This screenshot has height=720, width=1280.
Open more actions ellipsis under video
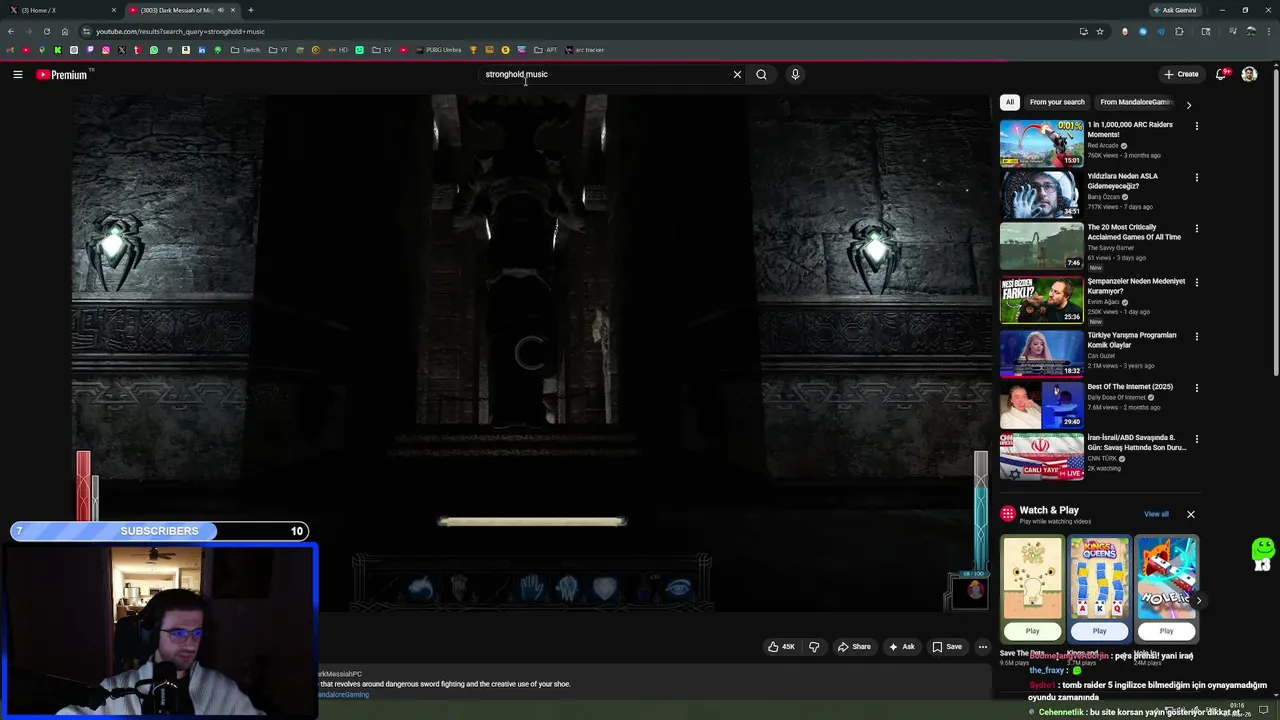[983, 647]
